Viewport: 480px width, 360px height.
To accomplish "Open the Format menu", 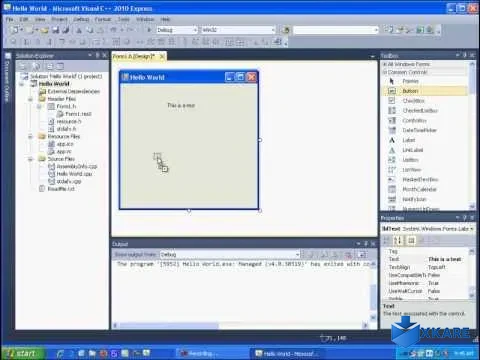I will 103,19.
